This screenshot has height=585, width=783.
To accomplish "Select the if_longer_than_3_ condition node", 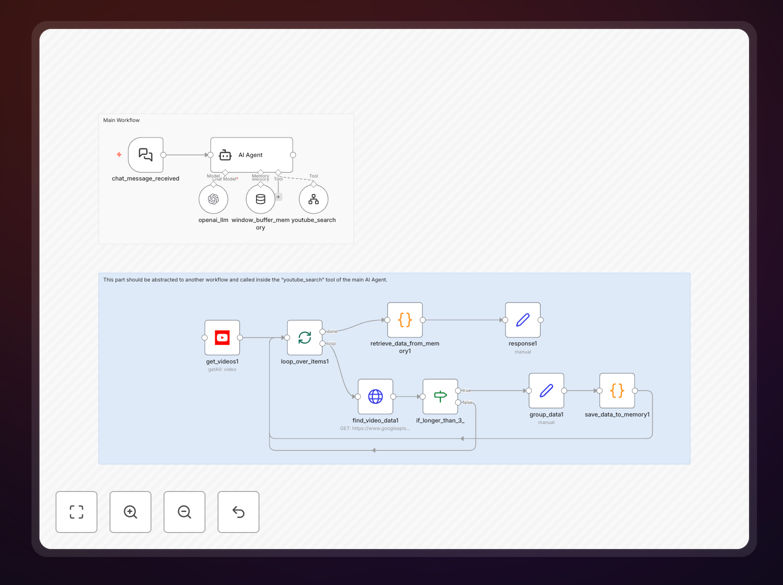I will click(440, 397).
